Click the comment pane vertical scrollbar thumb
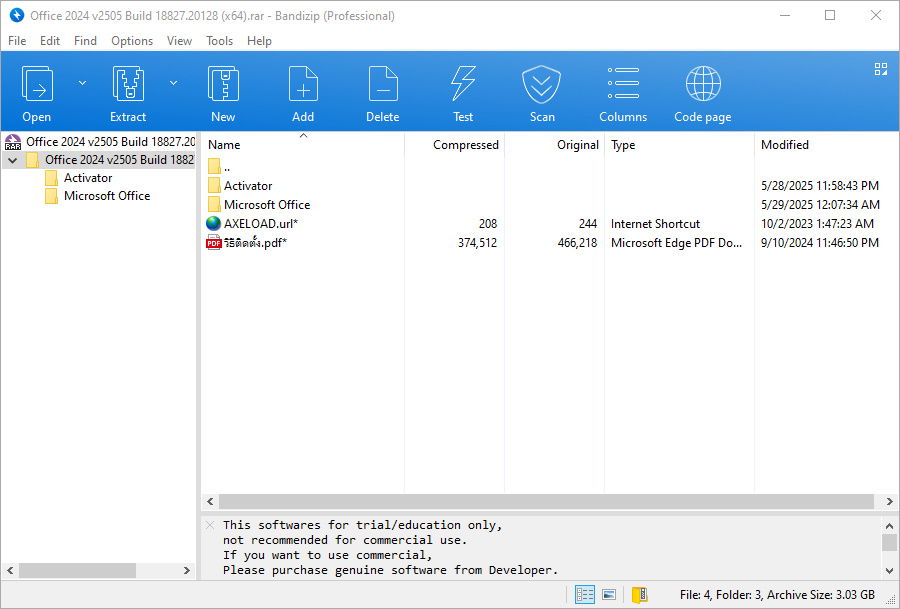Screen dimensions: 900x609 [890, 542]
